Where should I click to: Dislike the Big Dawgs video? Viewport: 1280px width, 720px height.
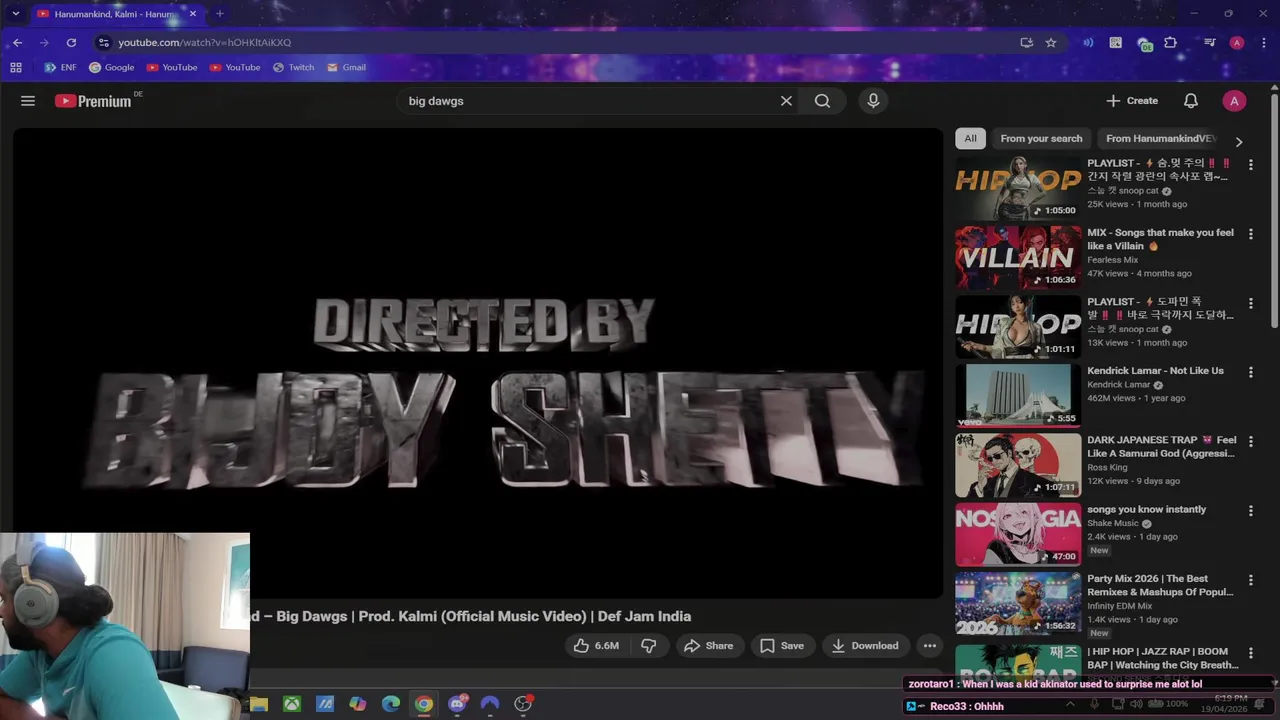648,646
